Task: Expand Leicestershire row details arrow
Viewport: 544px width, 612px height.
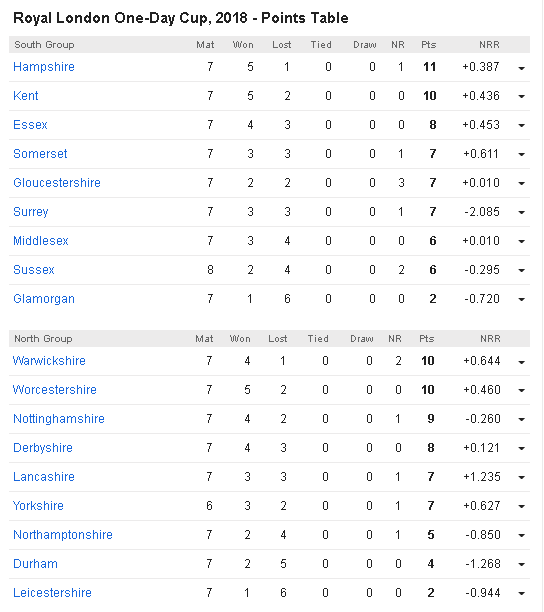Action: click(521, 594)
